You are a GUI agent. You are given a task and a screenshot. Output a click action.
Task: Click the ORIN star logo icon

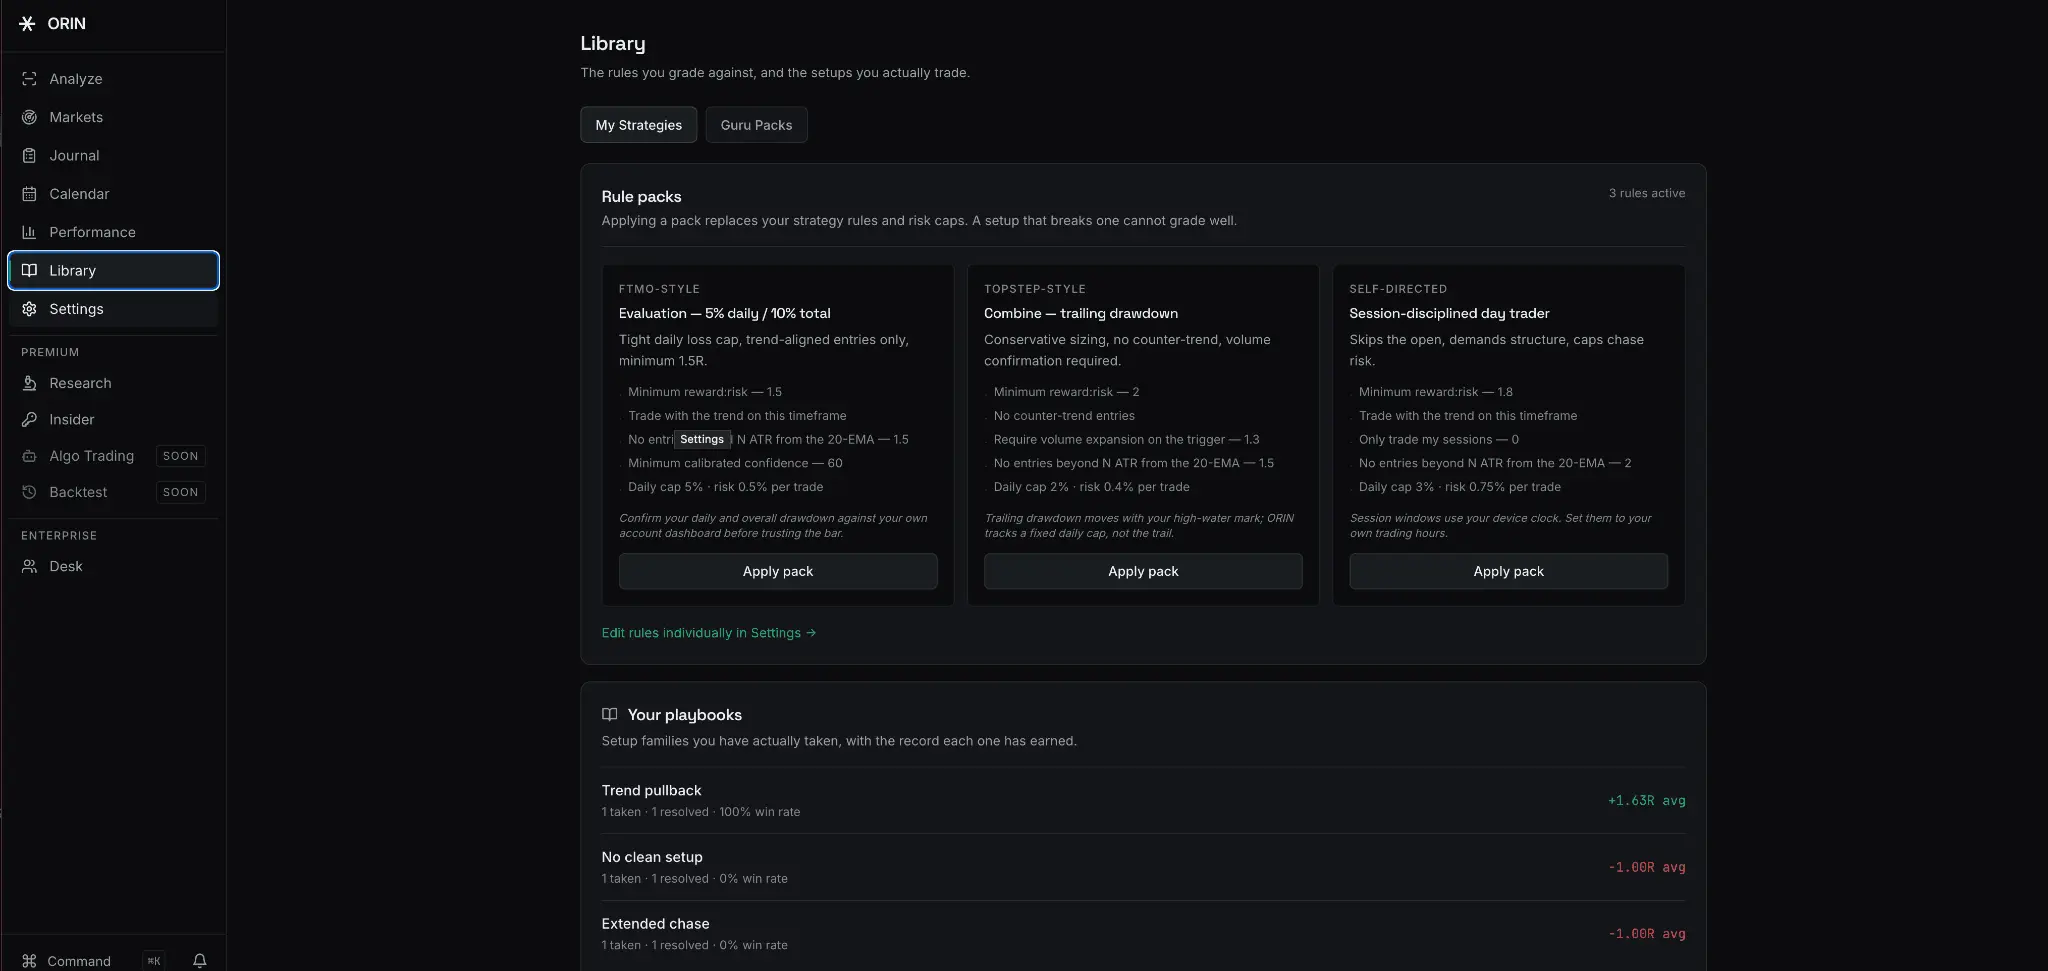point(27,23)
